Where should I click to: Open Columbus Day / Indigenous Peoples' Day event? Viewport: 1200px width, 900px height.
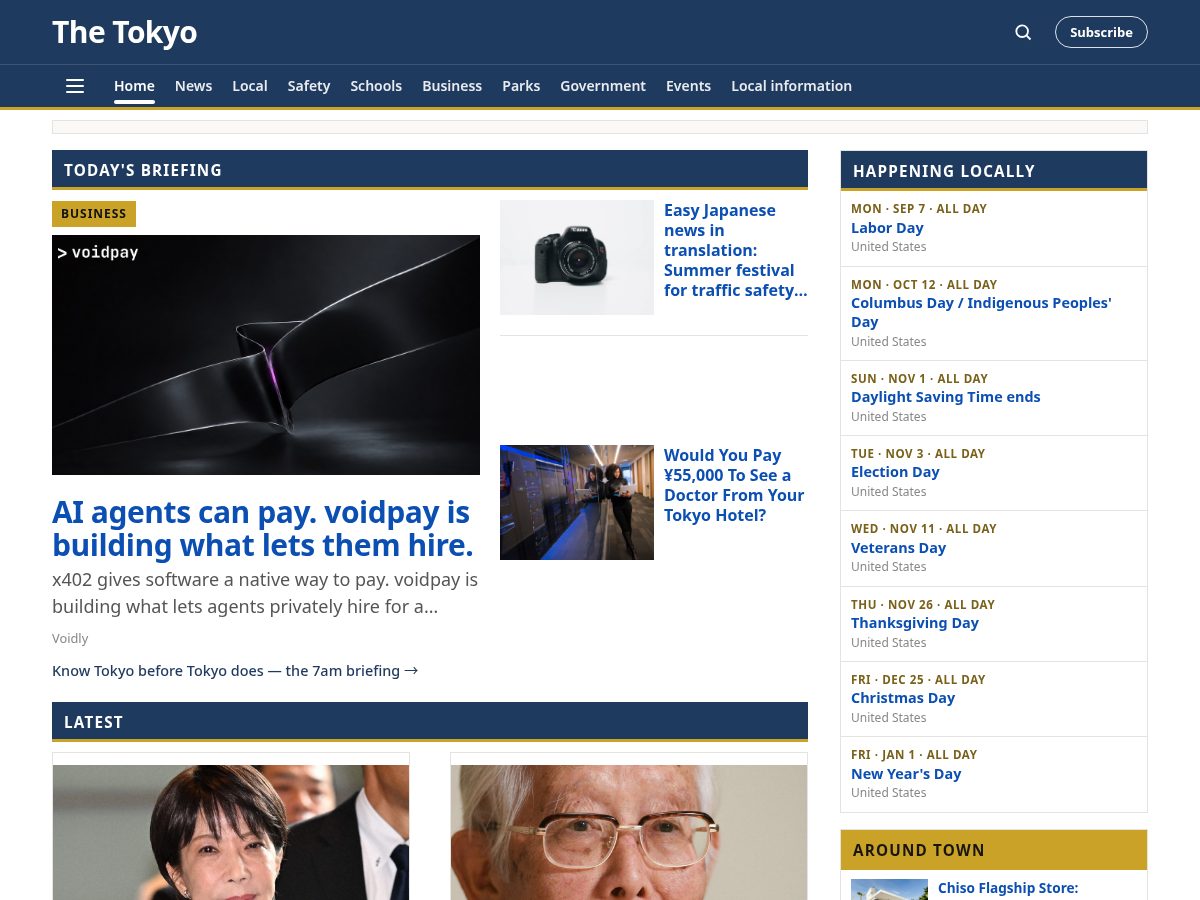981,312
